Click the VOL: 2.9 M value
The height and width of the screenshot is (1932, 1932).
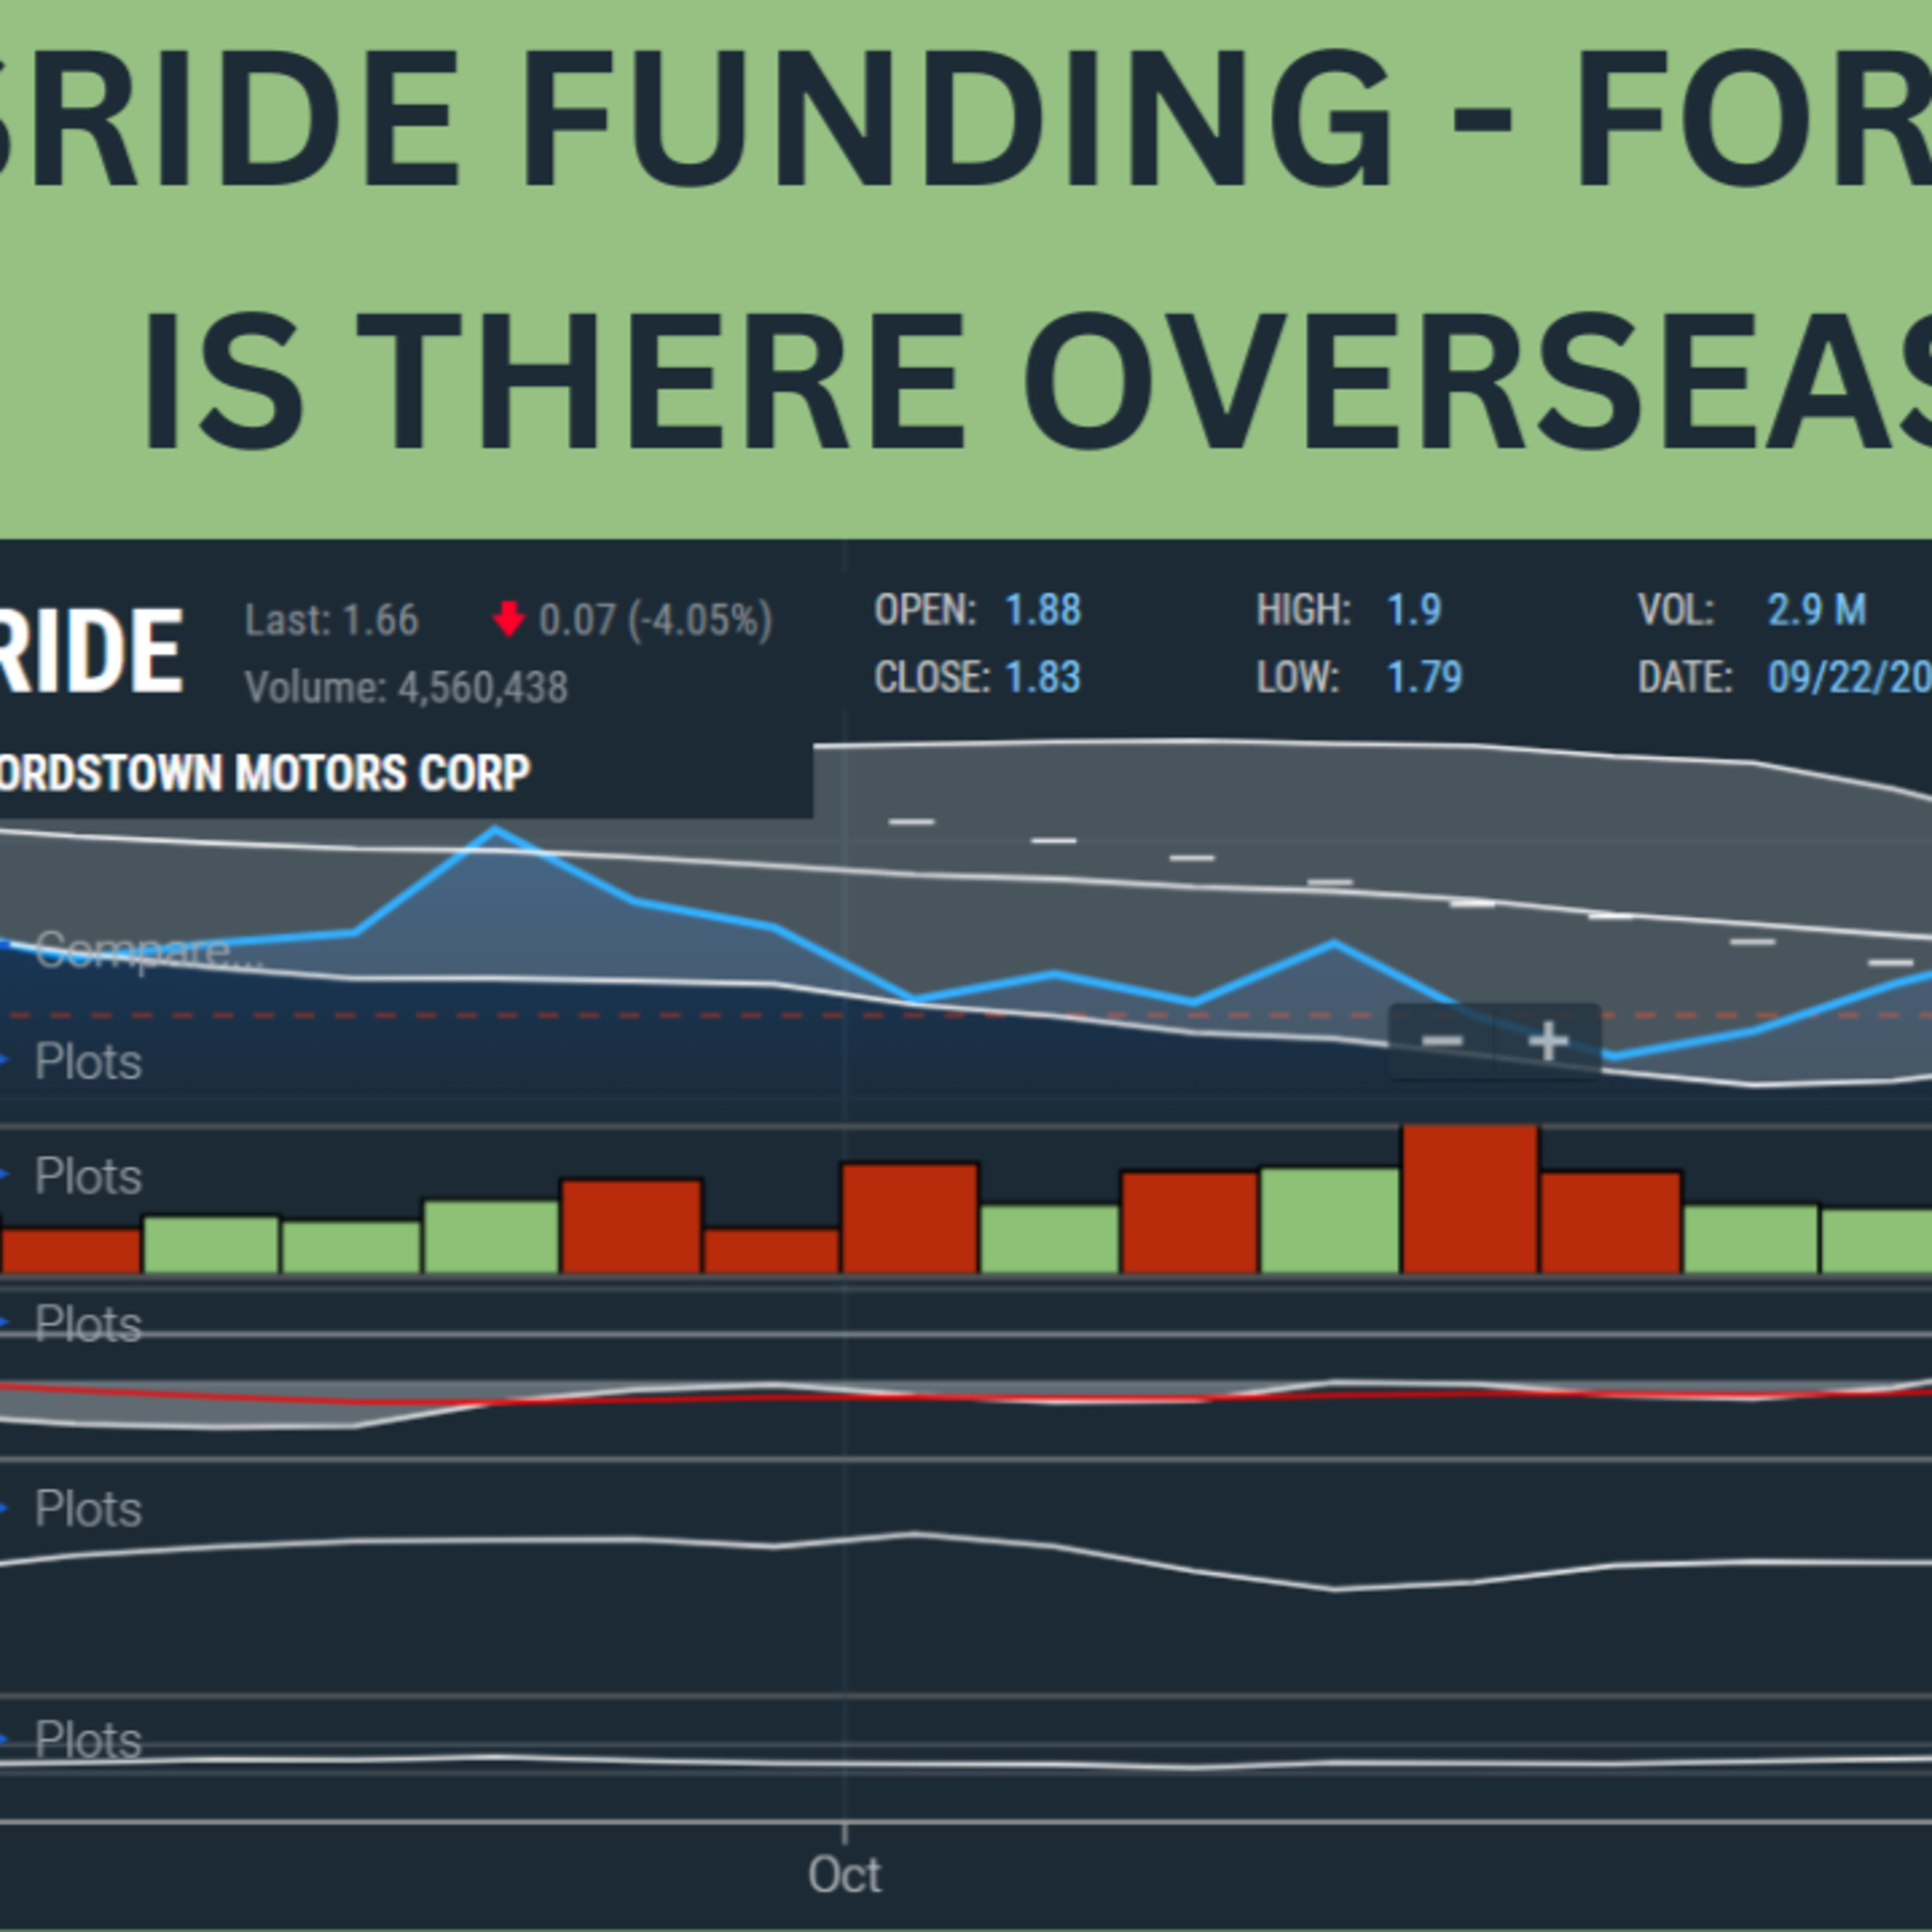pos(1817,610)
